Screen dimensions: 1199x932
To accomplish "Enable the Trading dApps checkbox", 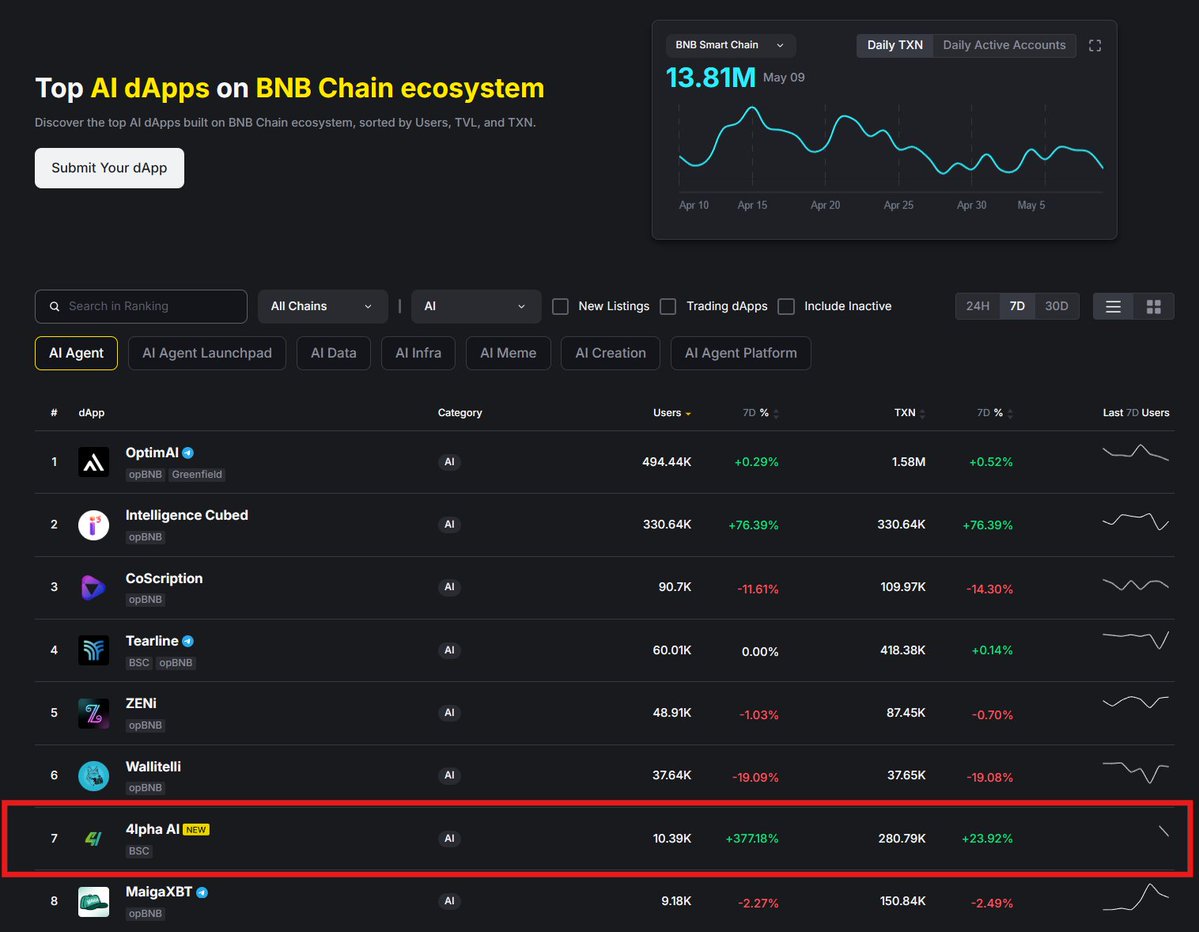I will [x=668, y=307].
